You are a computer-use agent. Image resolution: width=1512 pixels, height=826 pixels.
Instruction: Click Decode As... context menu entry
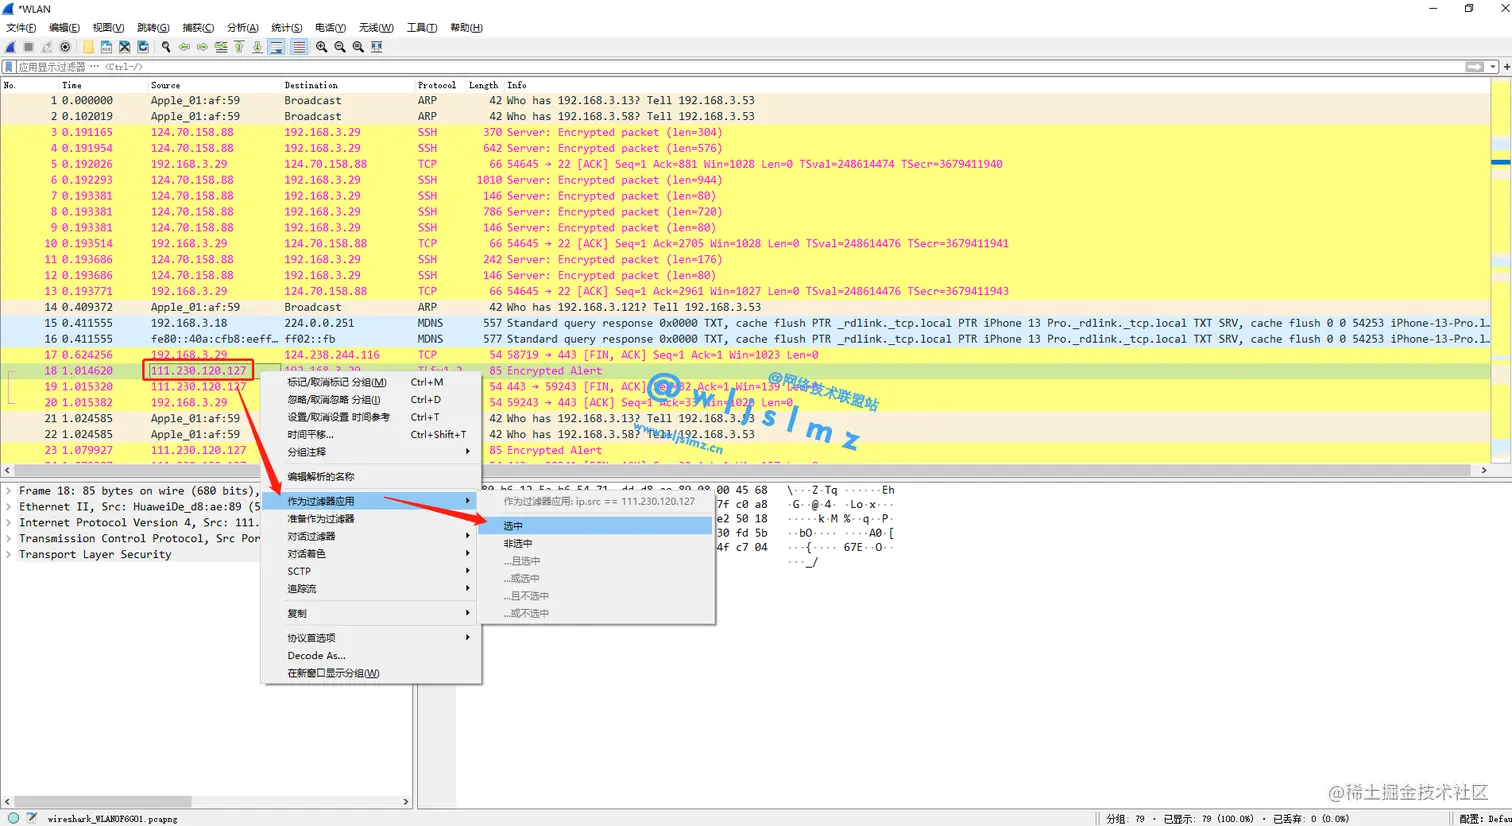[x=370, y=656]
